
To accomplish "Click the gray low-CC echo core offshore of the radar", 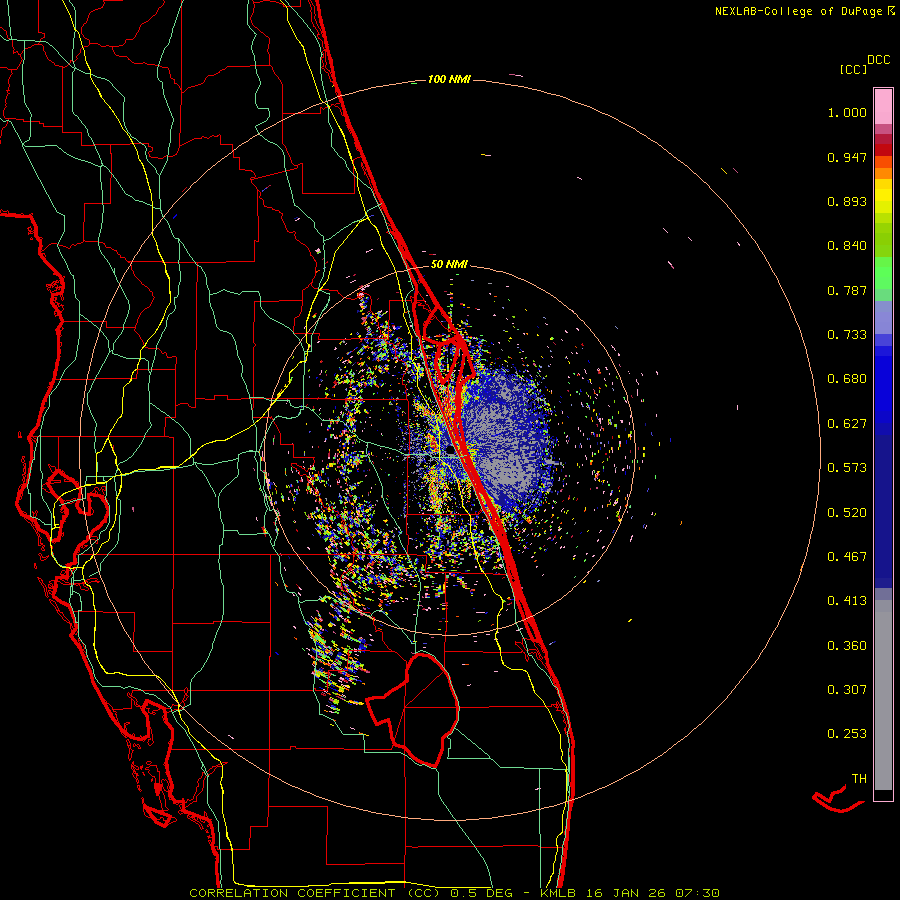I will tap(504, 442).
